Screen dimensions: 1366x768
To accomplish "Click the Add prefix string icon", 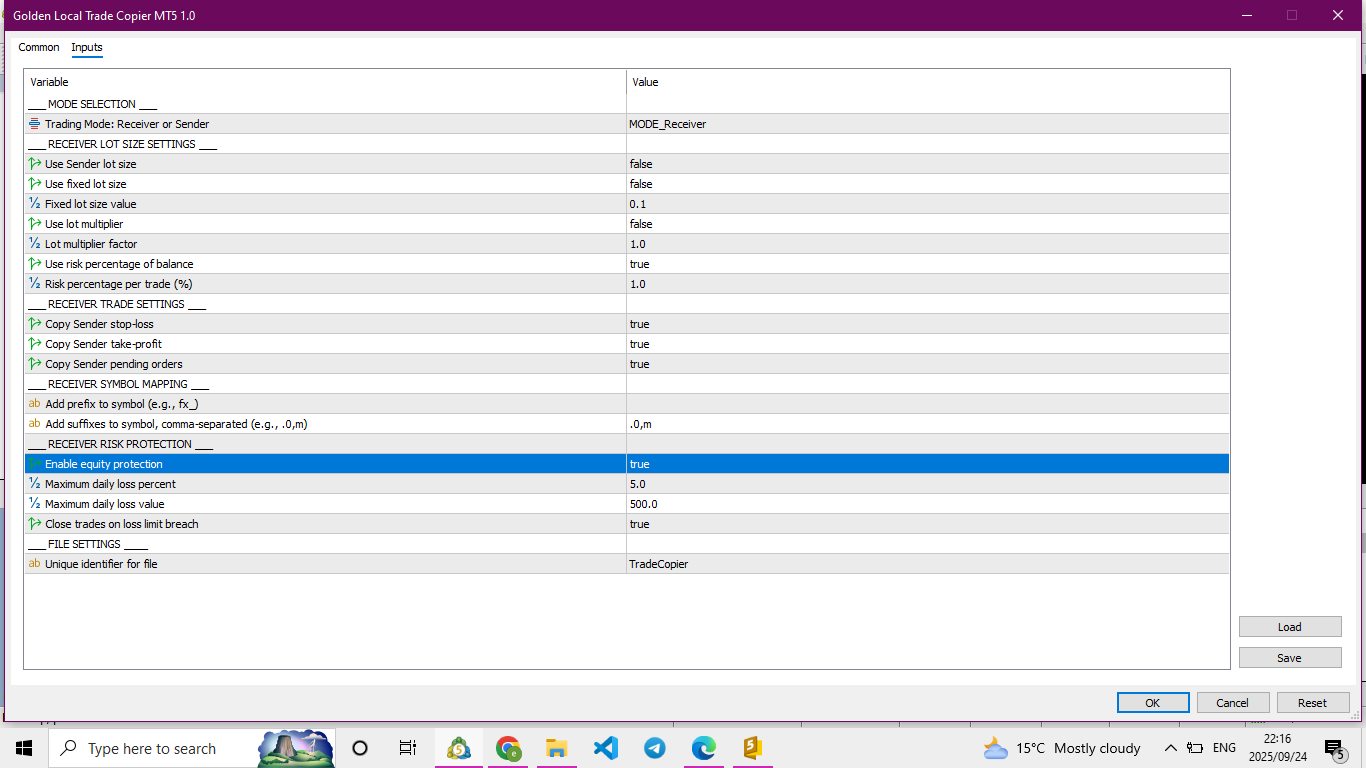I will tap(35, 404).
